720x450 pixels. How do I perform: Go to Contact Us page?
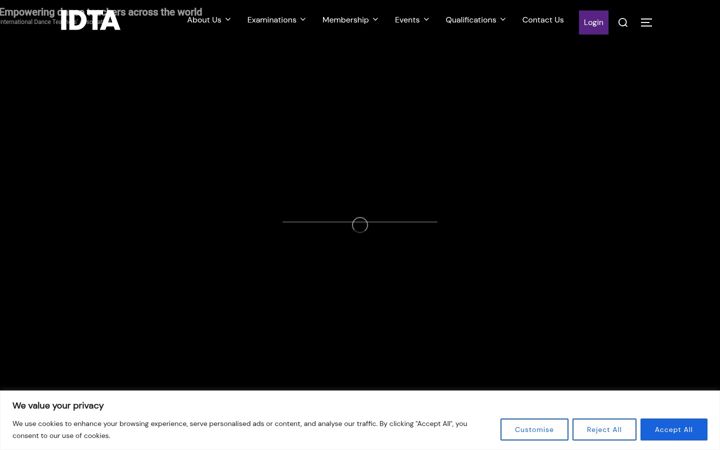[x=543, y=20]
